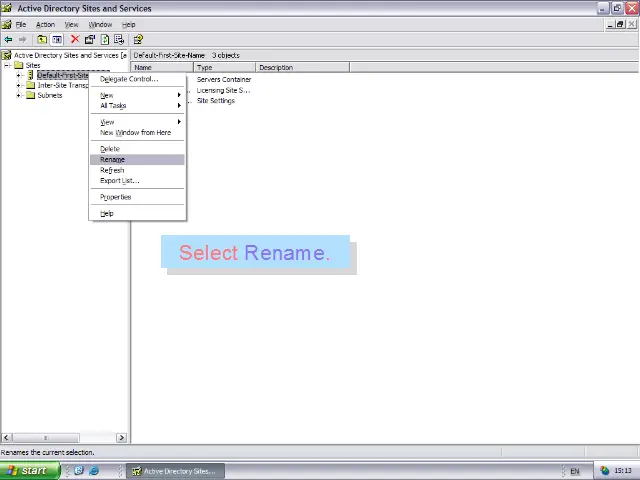This screenshot has width=640, height=480.
Task: Open the Action menu
Action: click(x=45, y=24)
